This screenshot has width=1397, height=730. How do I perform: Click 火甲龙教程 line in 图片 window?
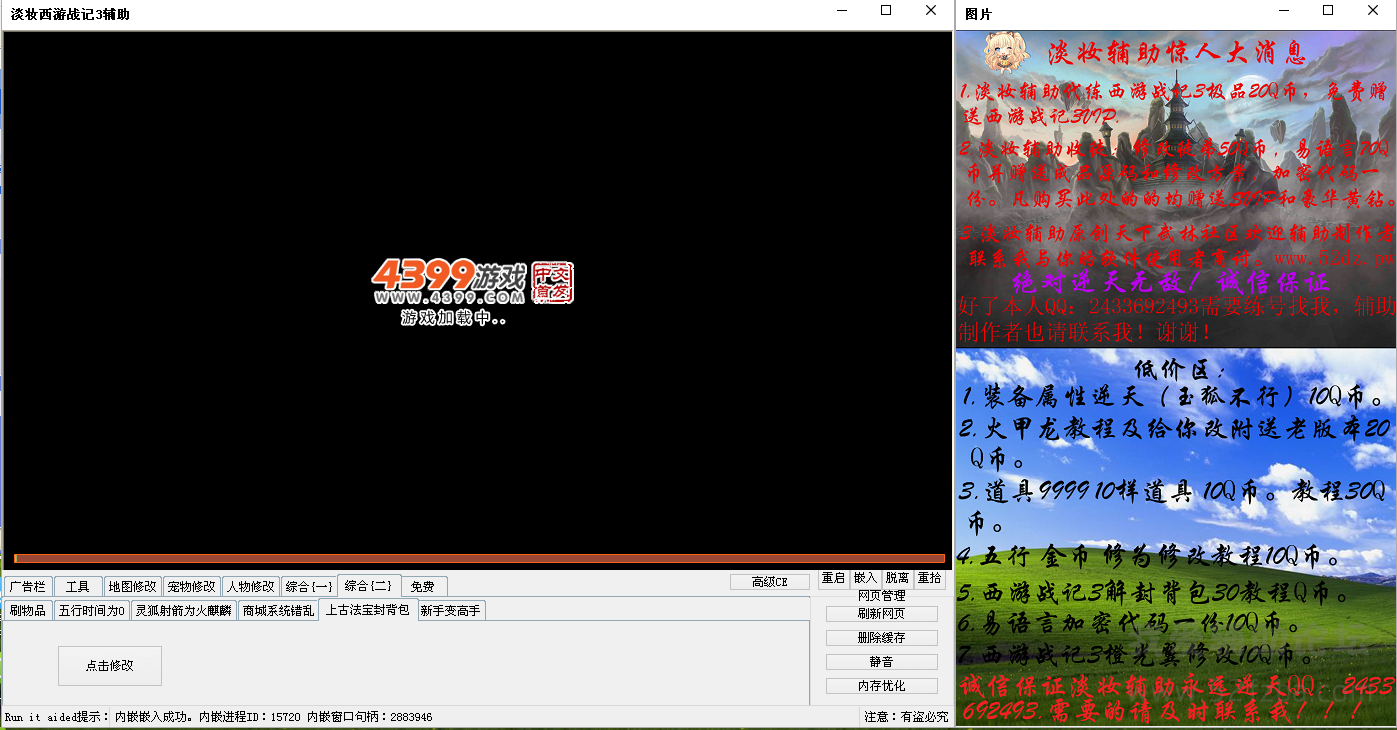[x=1176, y=443]
